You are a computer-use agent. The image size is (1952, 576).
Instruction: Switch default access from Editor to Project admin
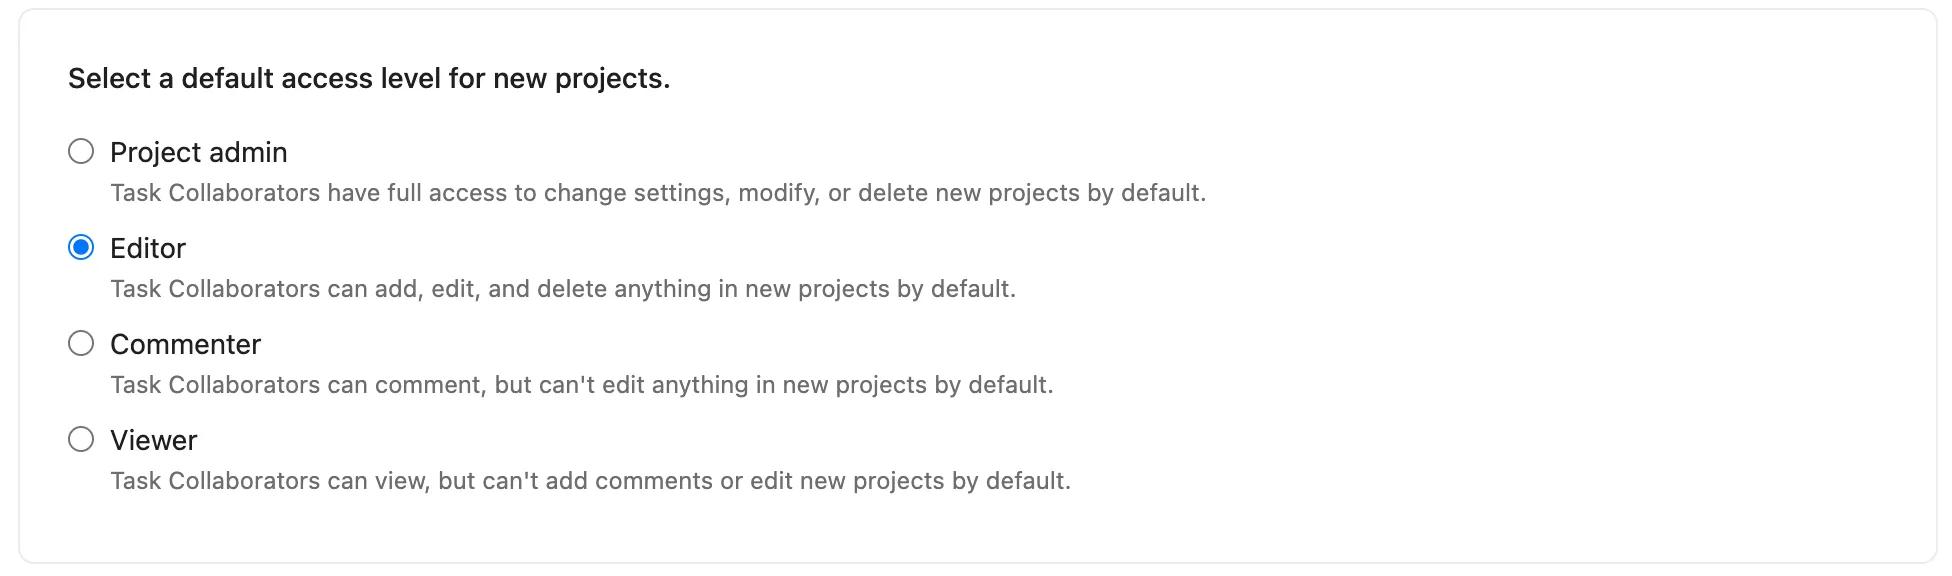(x=81, y=153)
